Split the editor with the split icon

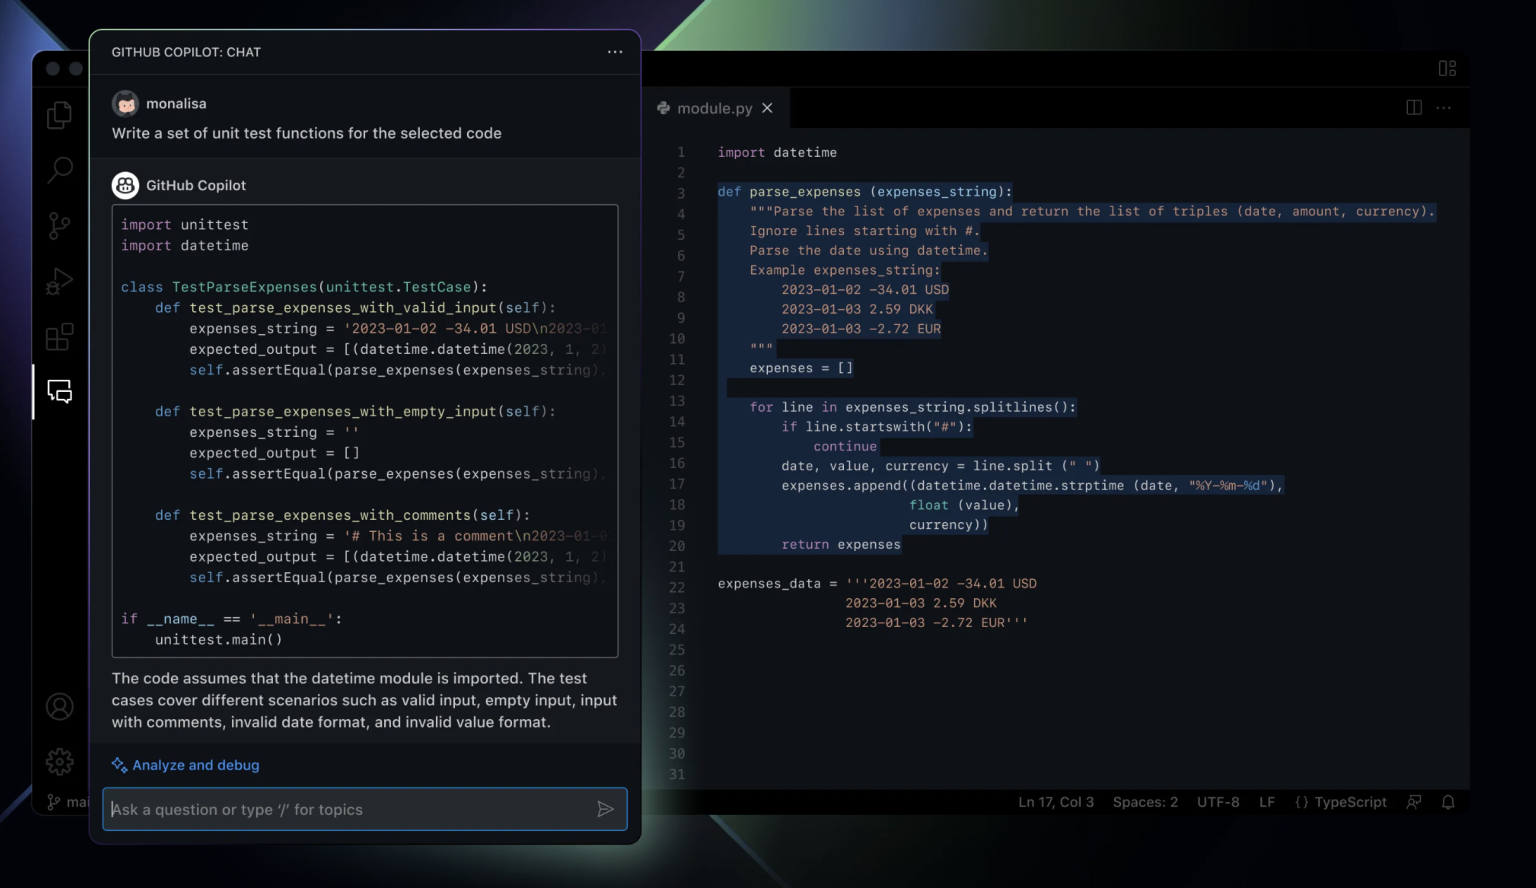(x=1413, y=107)
